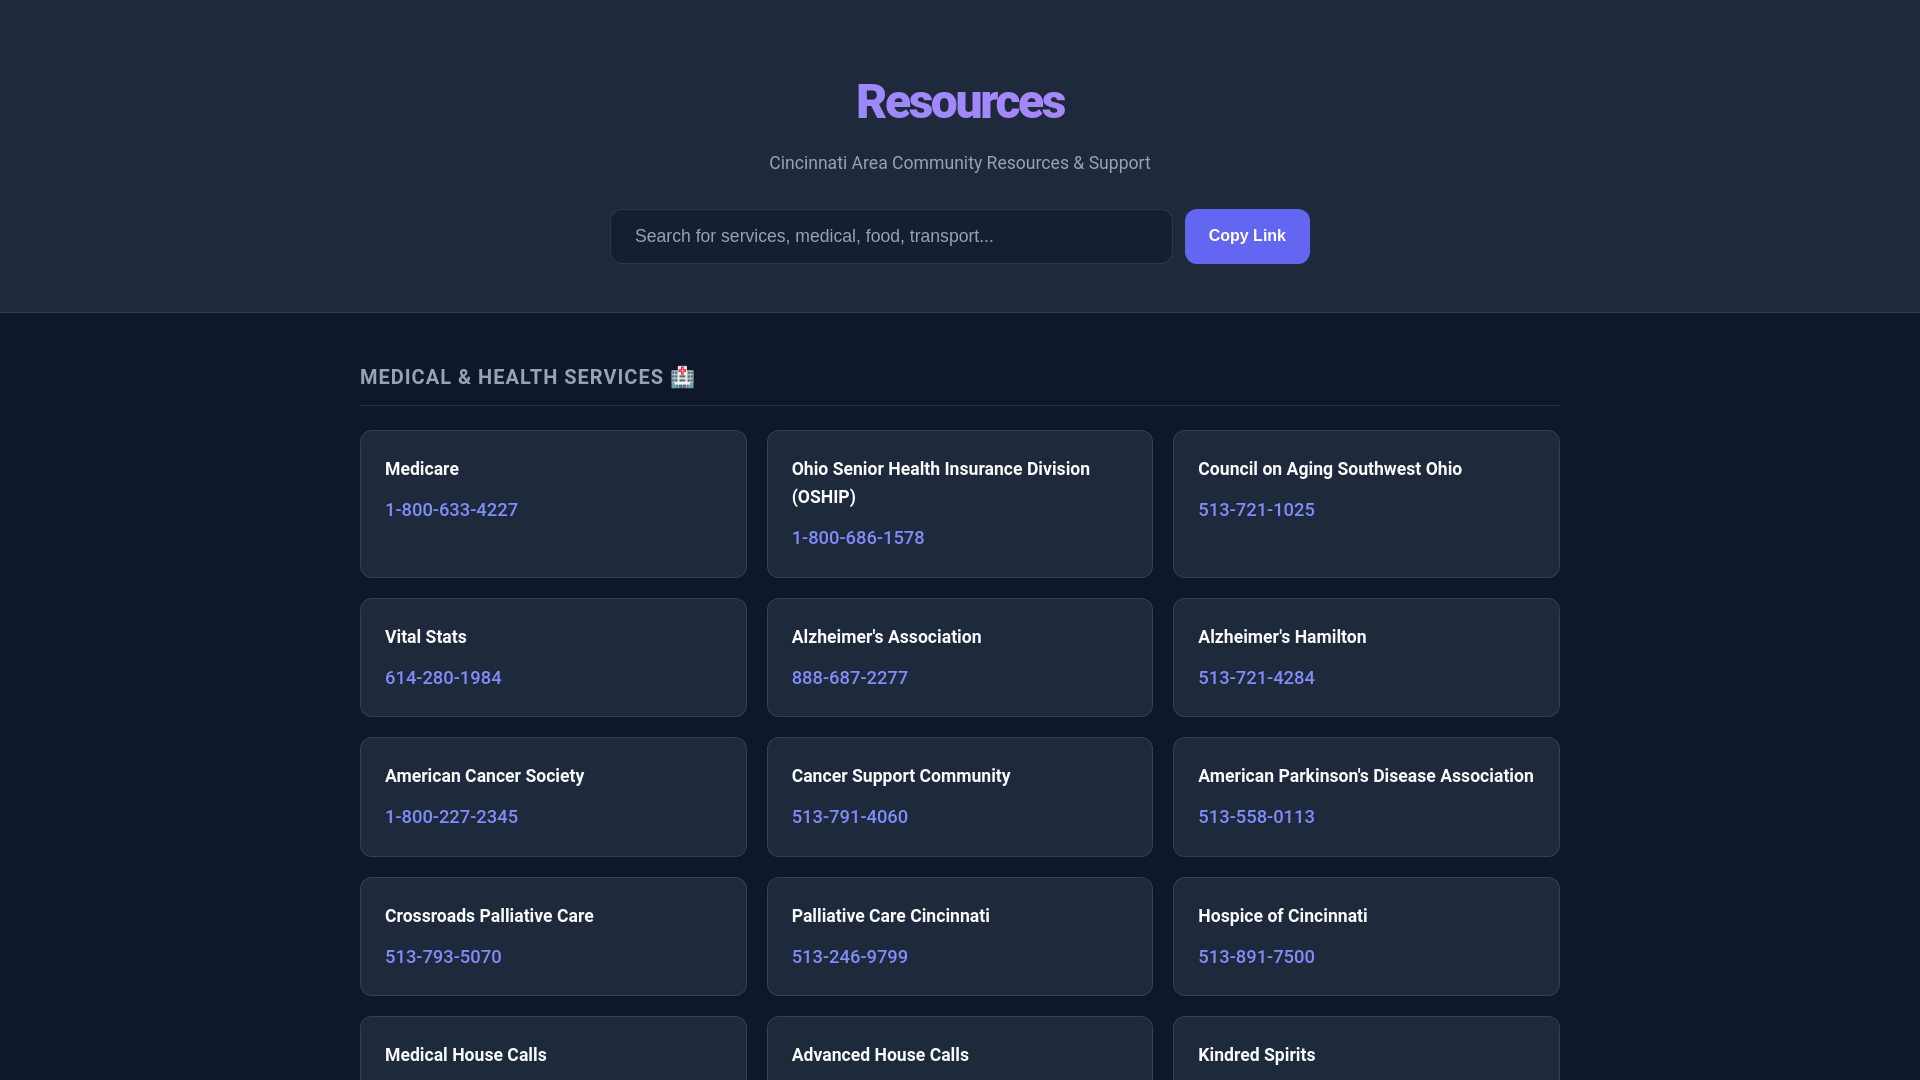The width and height of the screenshot is (1920, 1080).
Task: Click the Cincinnati Area Community Resources subtitle
Action: pyautogui.click(x=960, y=163)
